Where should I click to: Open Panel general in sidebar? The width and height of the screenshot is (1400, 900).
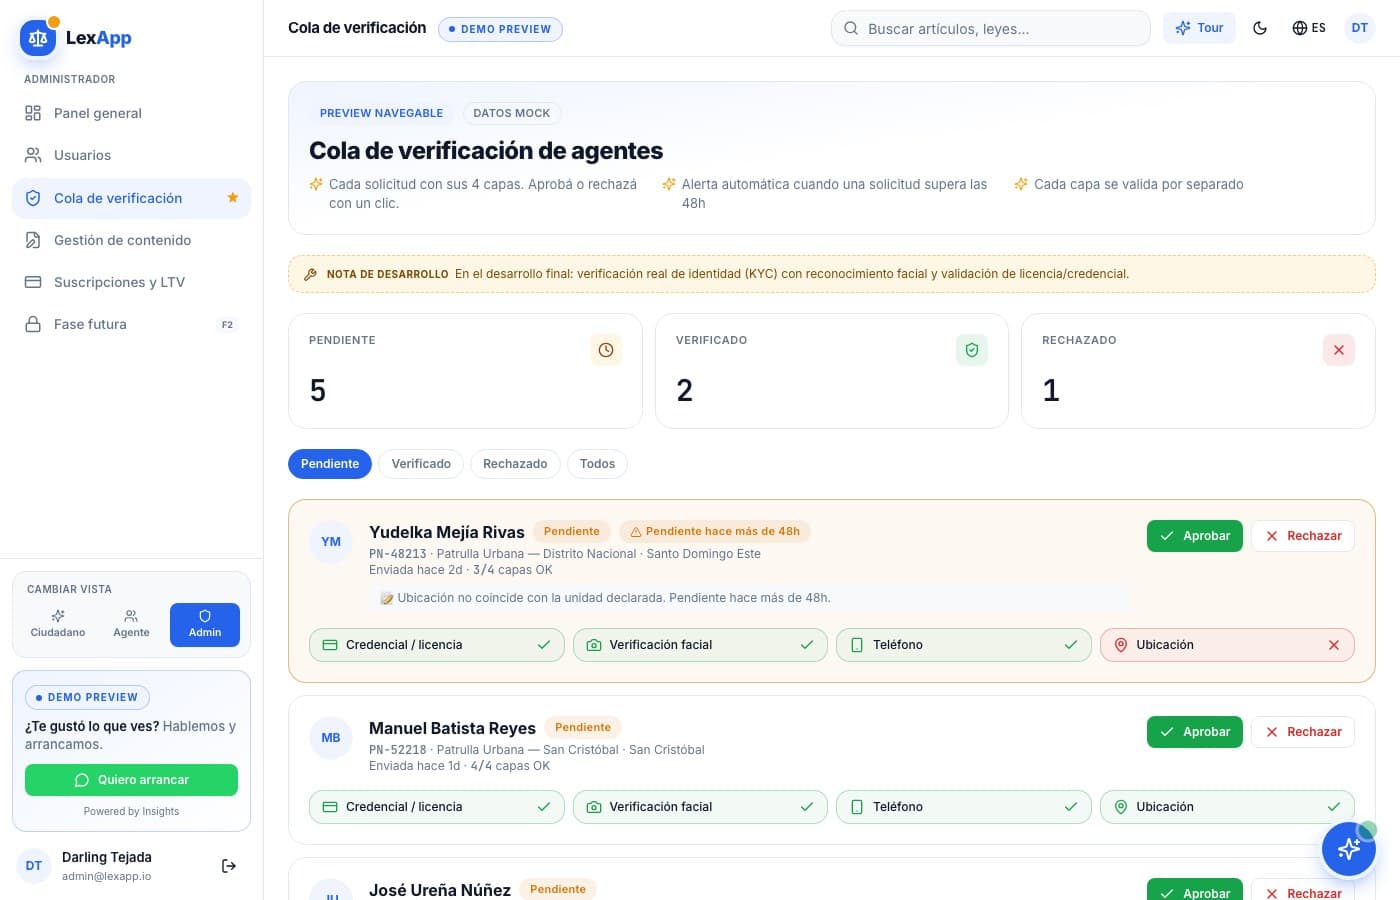[x=131, y=113]
